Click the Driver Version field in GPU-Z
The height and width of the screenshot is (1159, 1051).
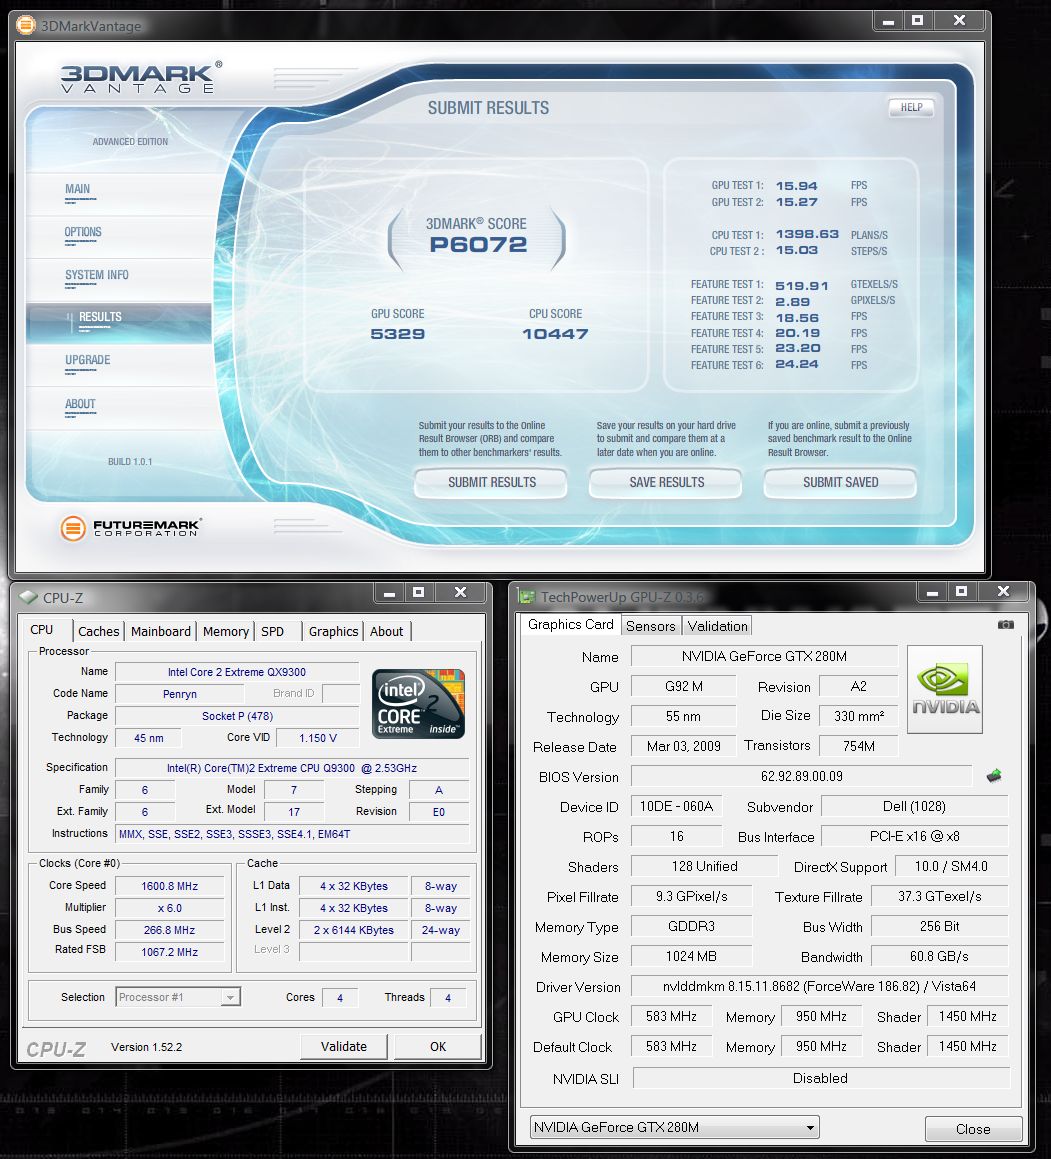[819, 986]
